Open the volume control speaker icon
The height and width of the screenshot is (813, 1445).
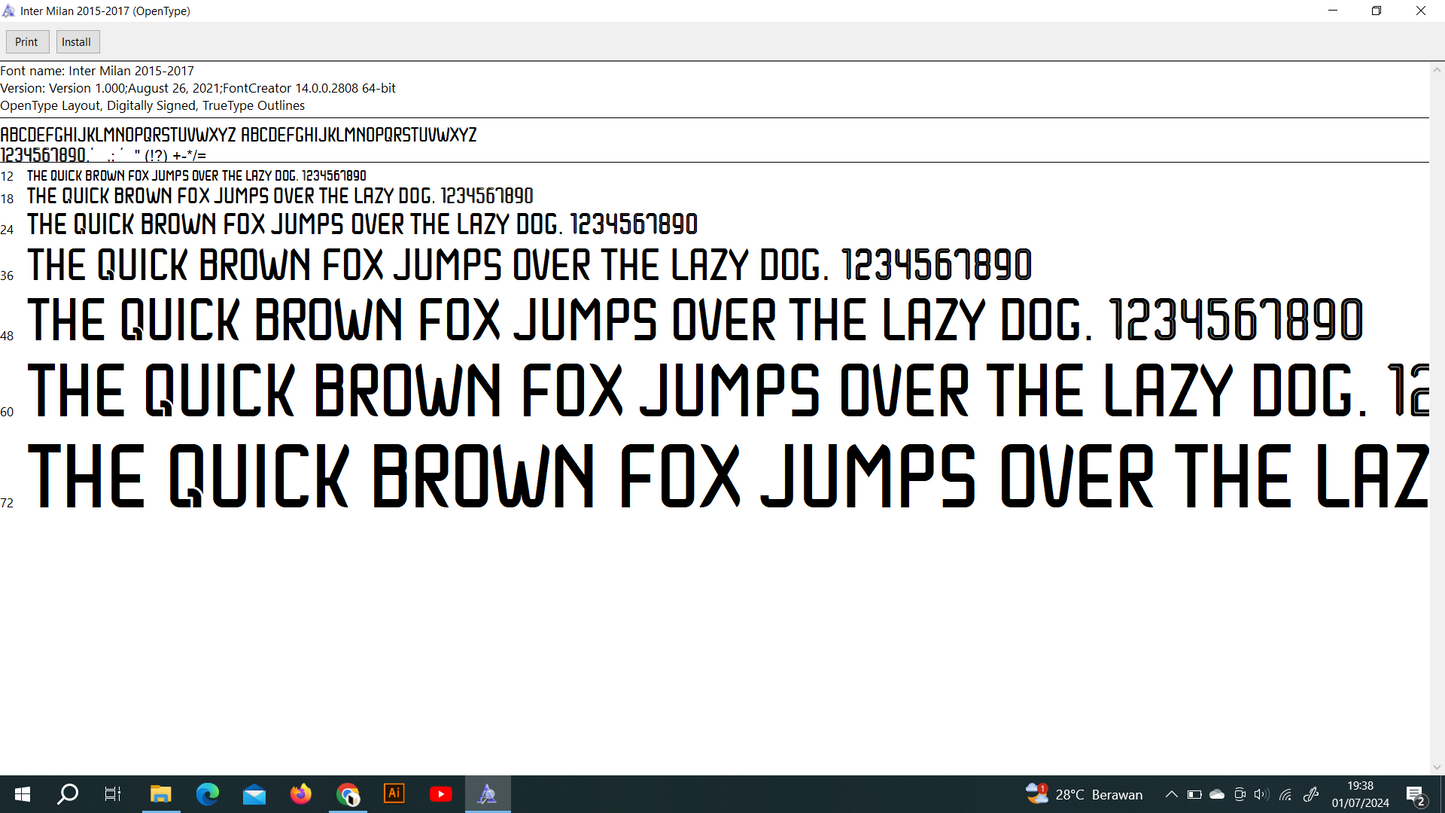[x=1261, y=795]
